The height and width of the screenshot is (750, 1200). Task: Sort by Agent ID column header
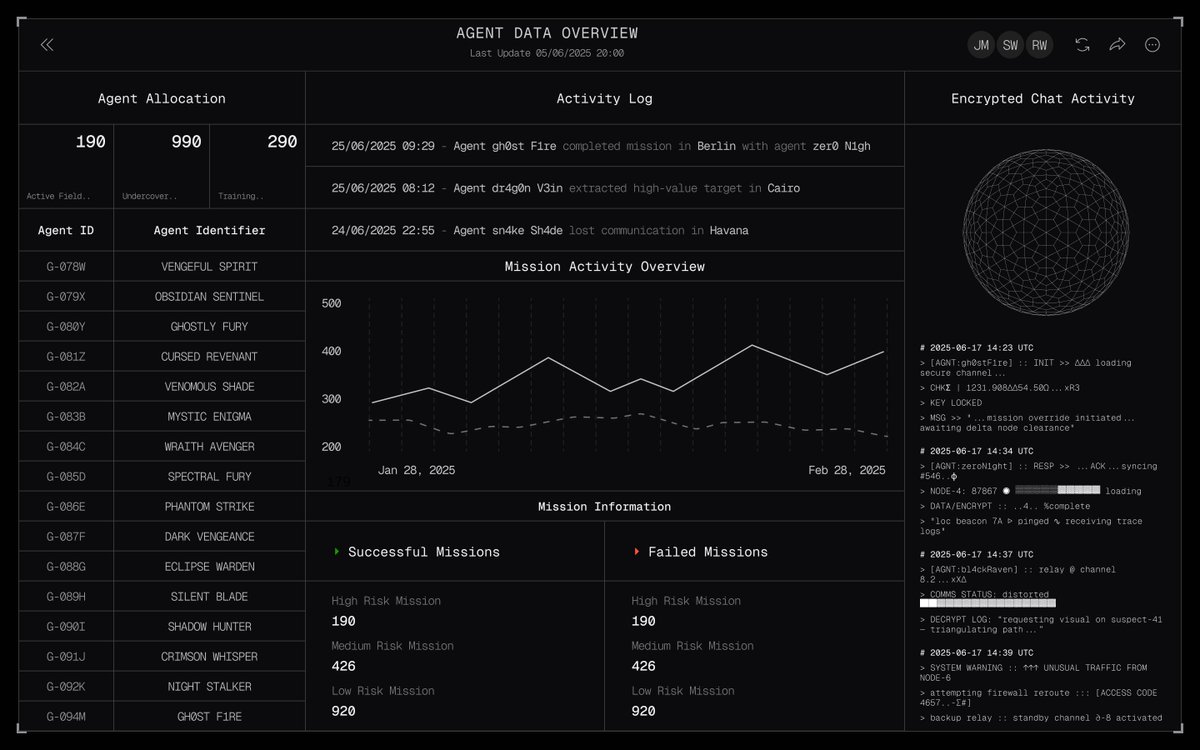coord(67,231)
